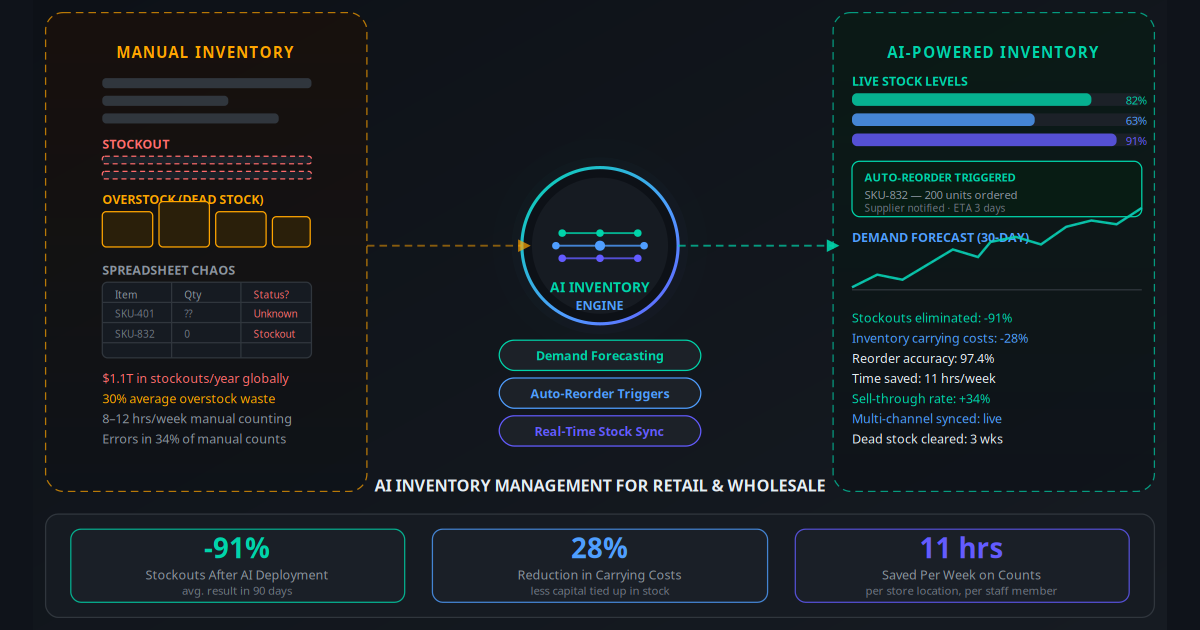Click "Time saved: 11 hrs/week" text
Screen dimensions: 1200x630
(x=924, y=378)
